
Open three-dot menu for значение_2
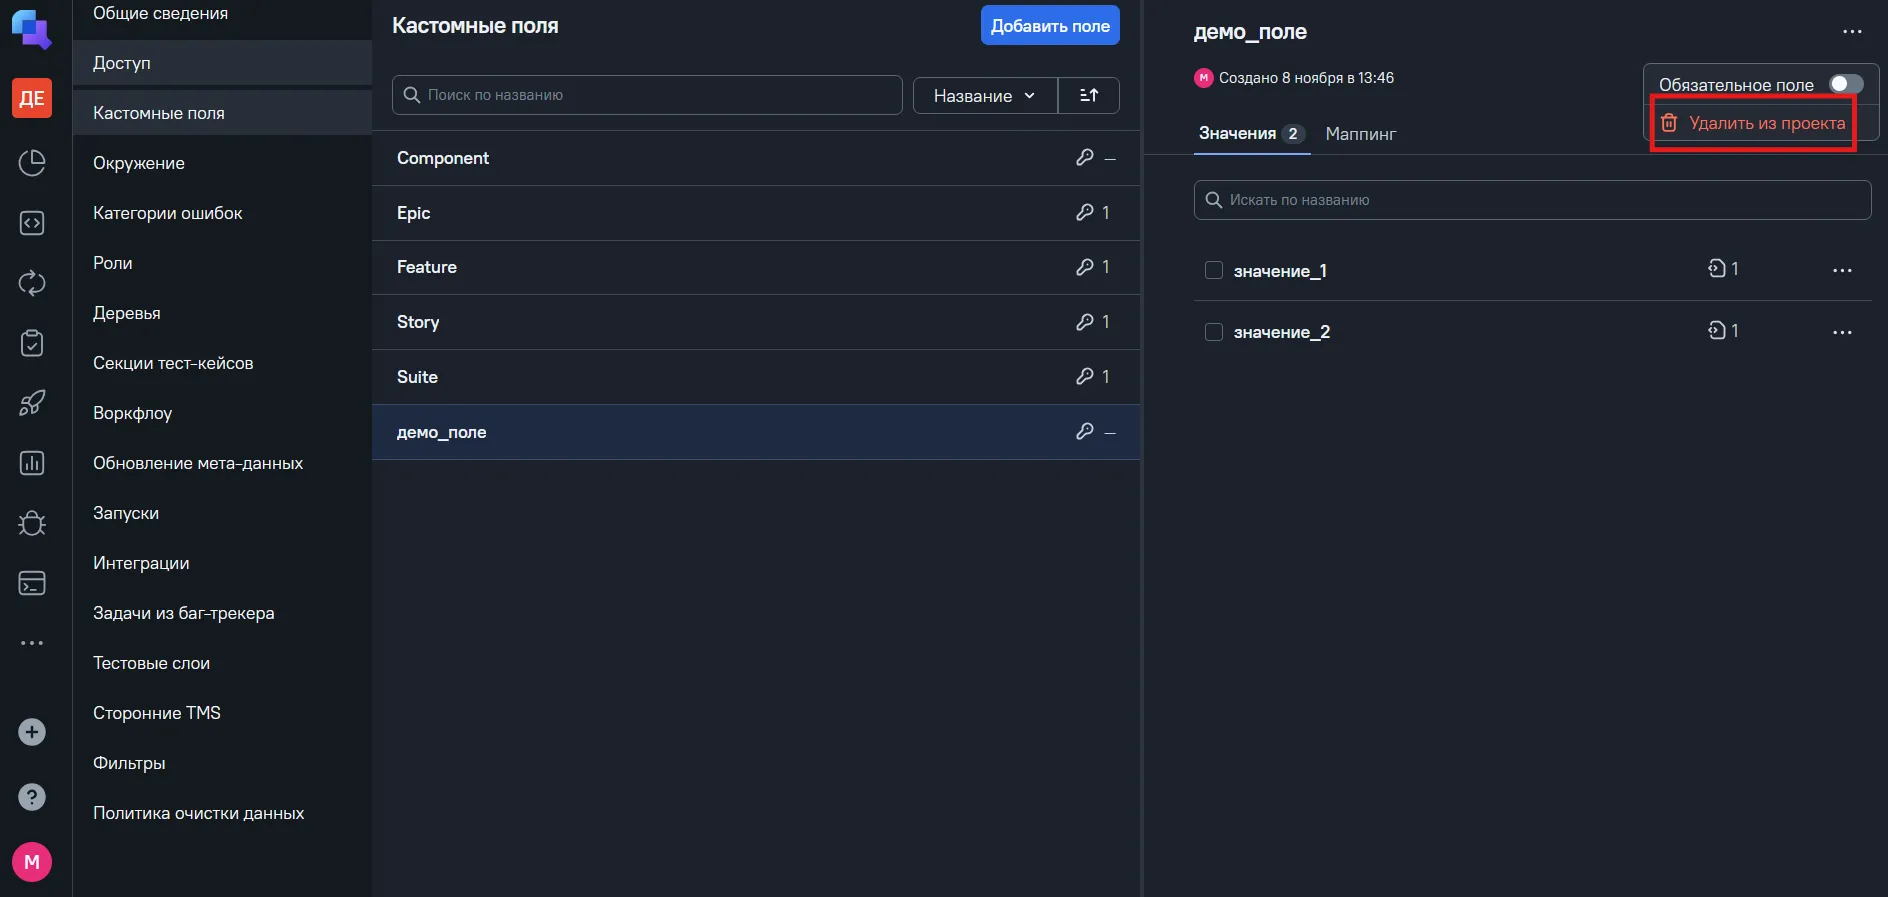click(x=1842, y=332)
